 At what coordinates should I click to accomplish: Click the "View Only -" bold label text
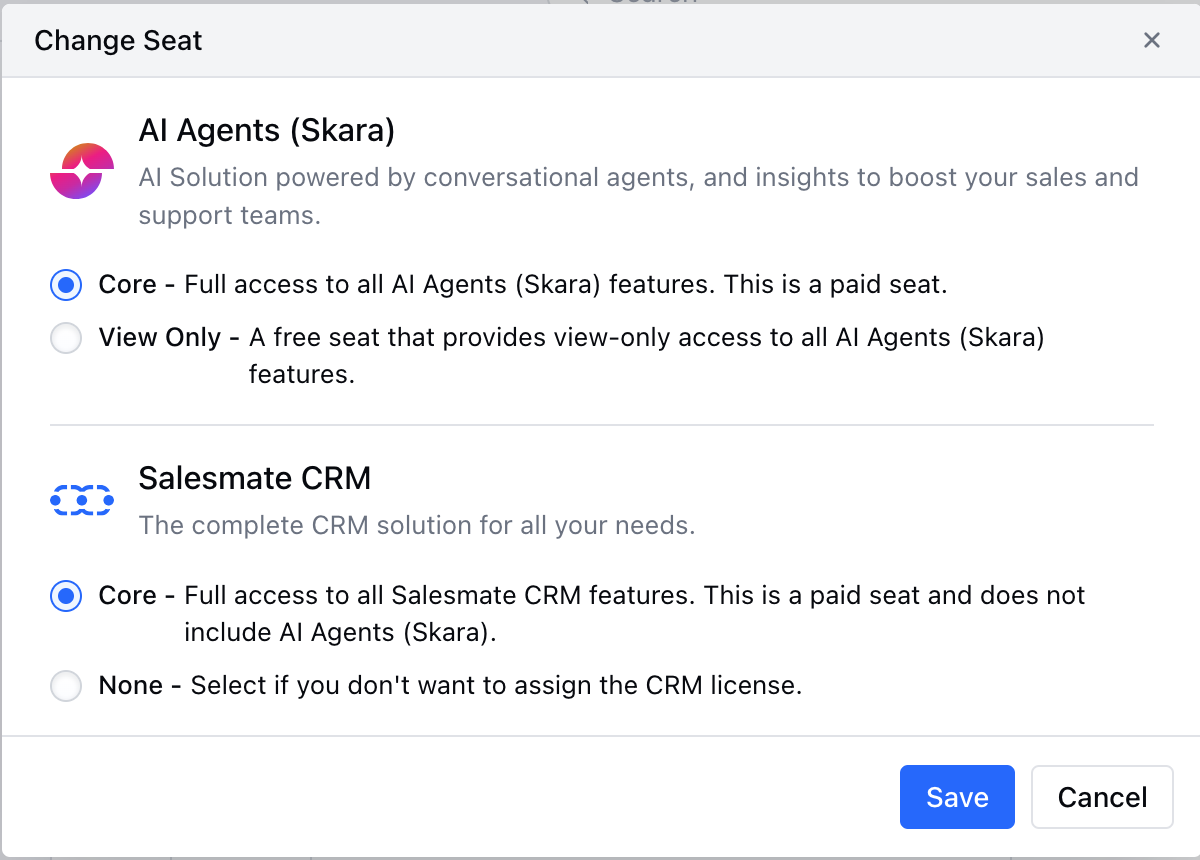point(169,338)
